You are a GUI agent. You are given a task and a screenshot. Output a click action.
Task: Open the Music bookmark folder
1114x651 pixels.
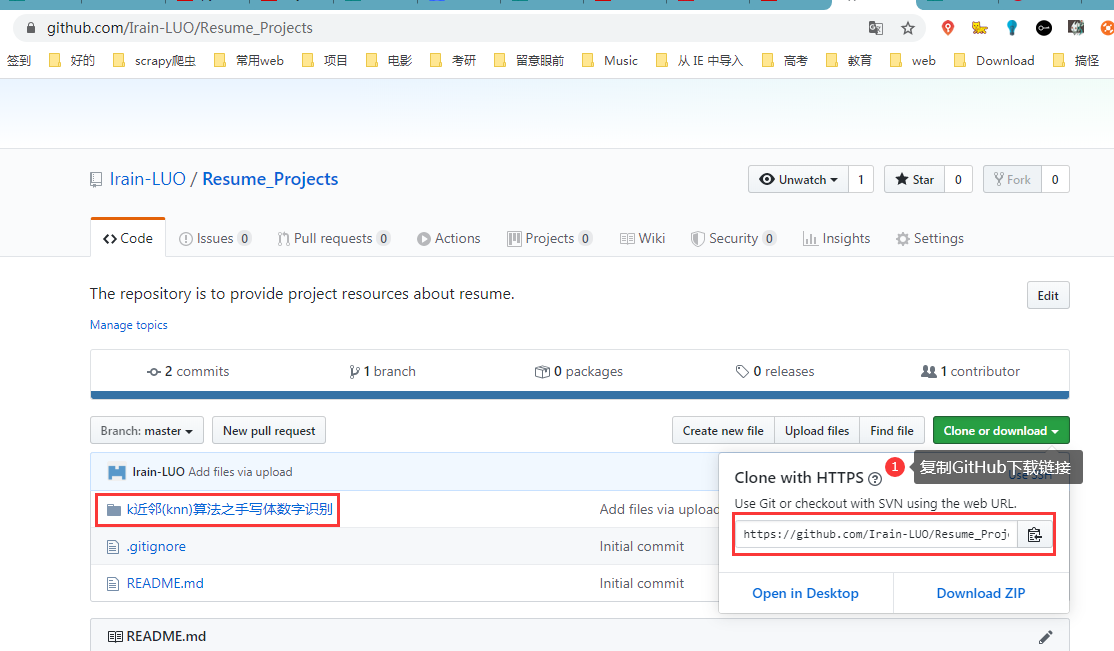[x=610, y=60]
